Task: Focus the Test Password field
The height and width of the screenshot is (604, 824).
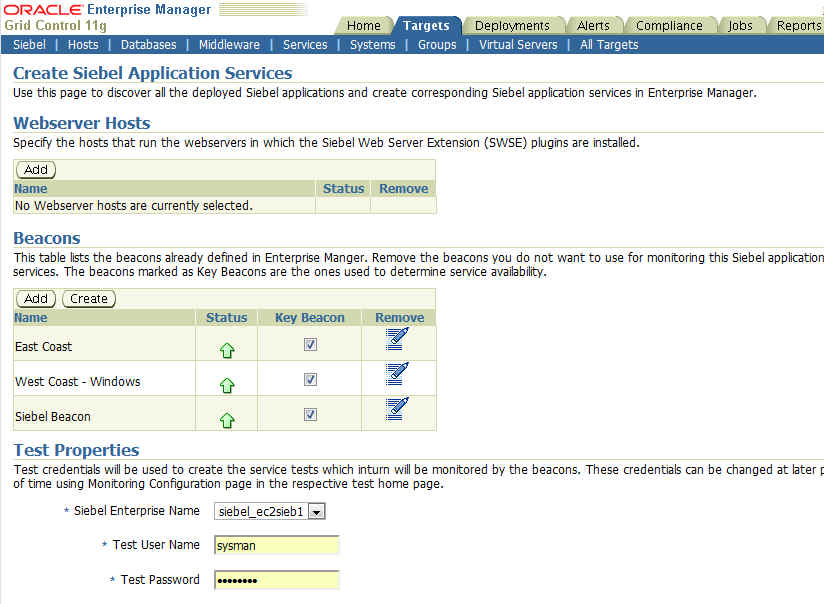Action: (x=276, y=580)
